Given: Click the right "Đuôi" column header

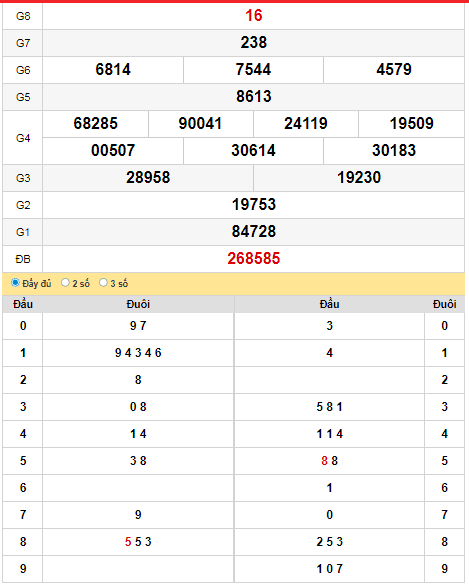Looking at the screenshot, I should tap(444, 304).
